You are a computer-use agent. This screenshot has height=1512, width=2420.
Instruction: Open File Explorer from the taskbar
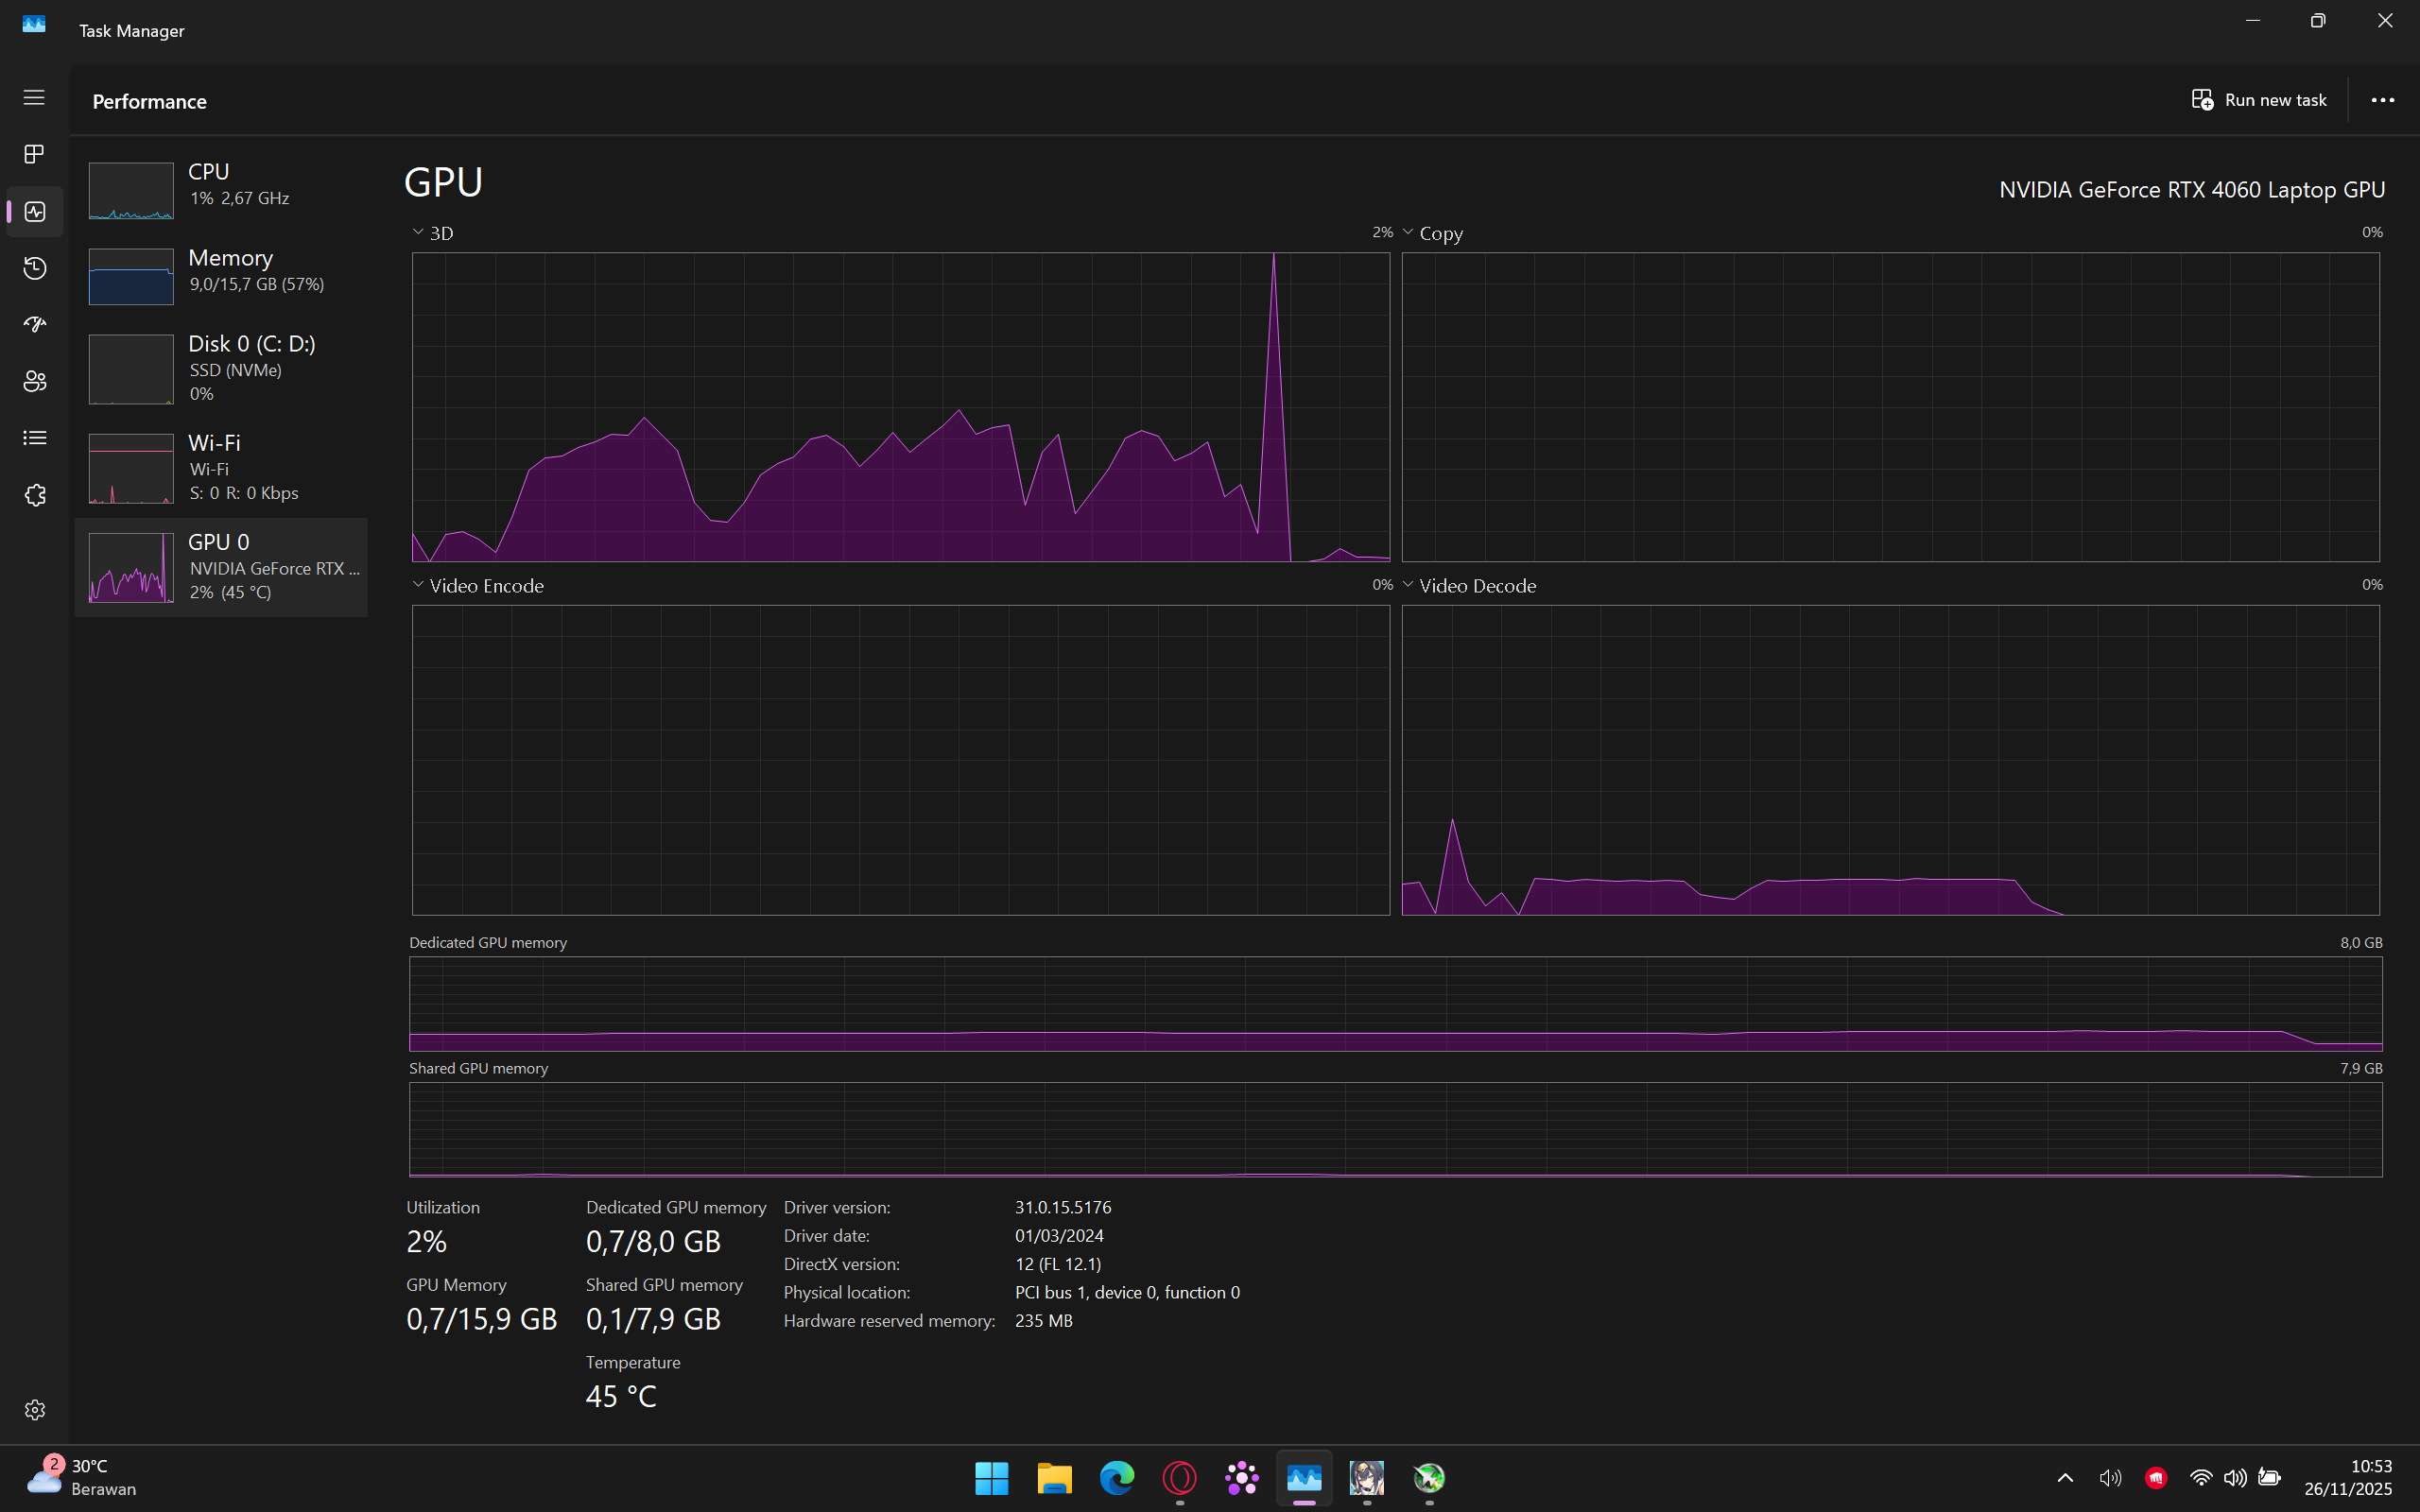(x=1054, y=1477)
